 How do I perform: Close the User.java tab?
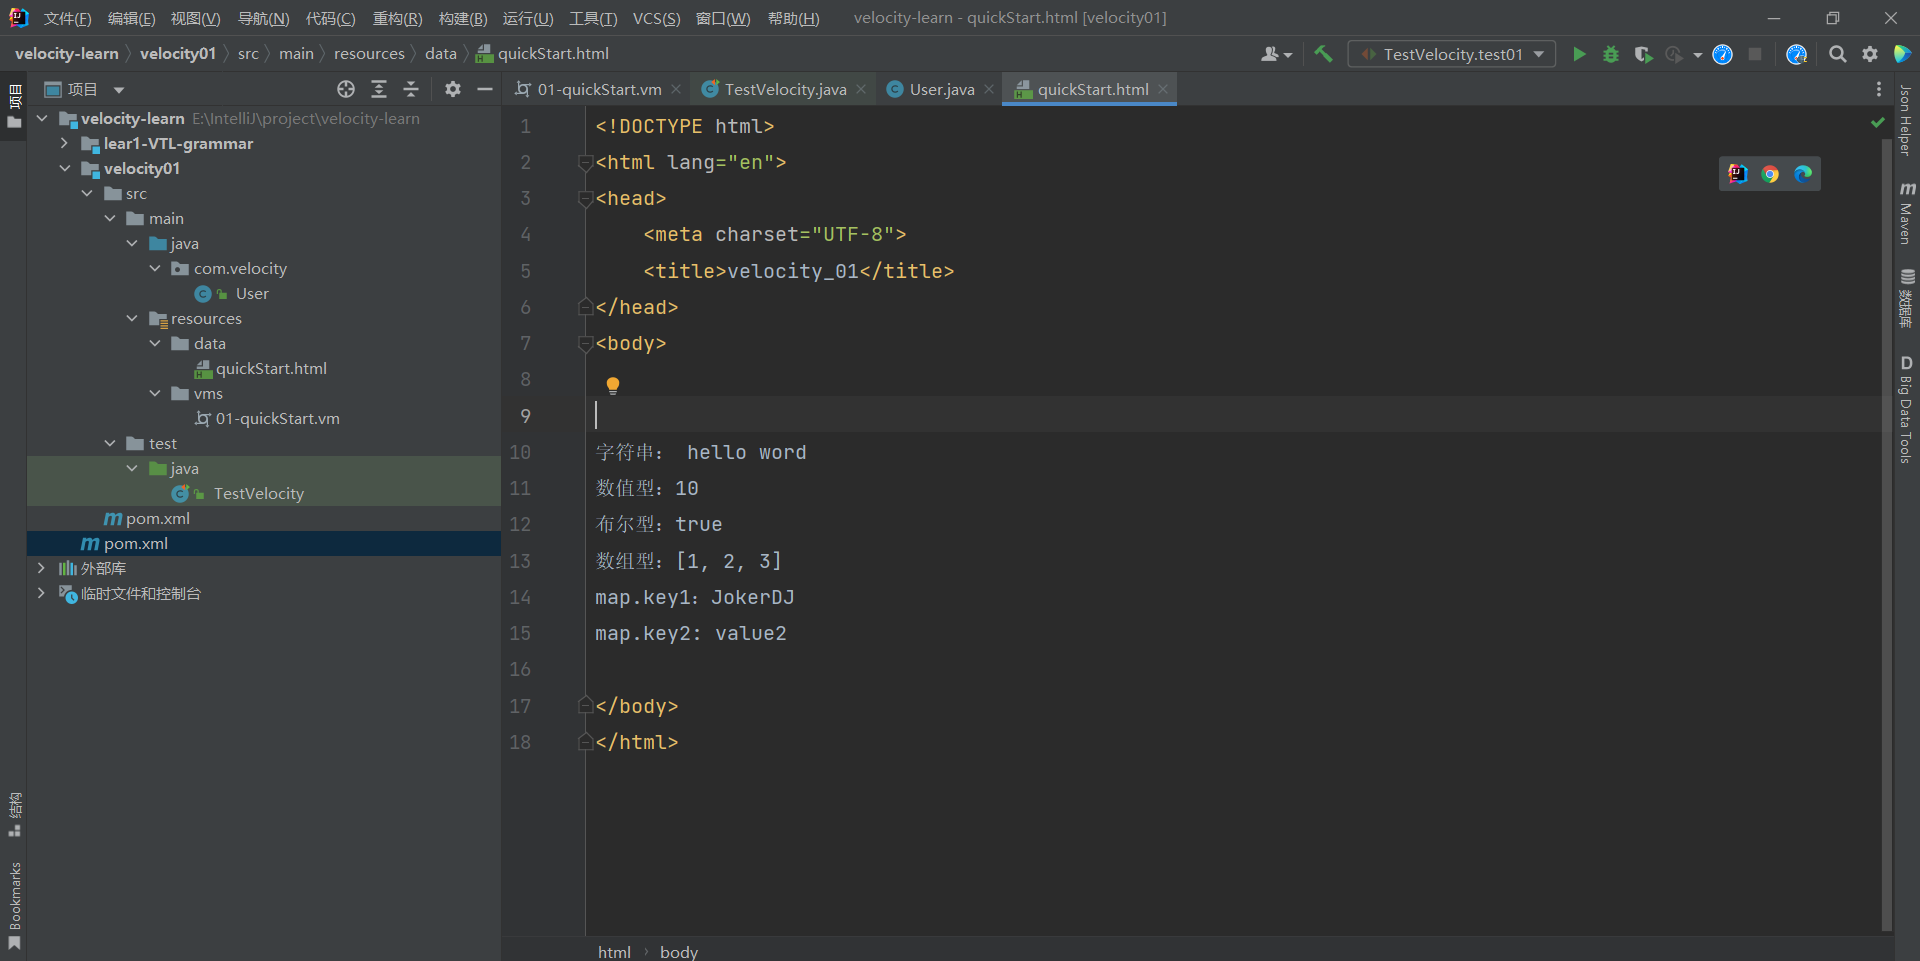pos(989,89)
